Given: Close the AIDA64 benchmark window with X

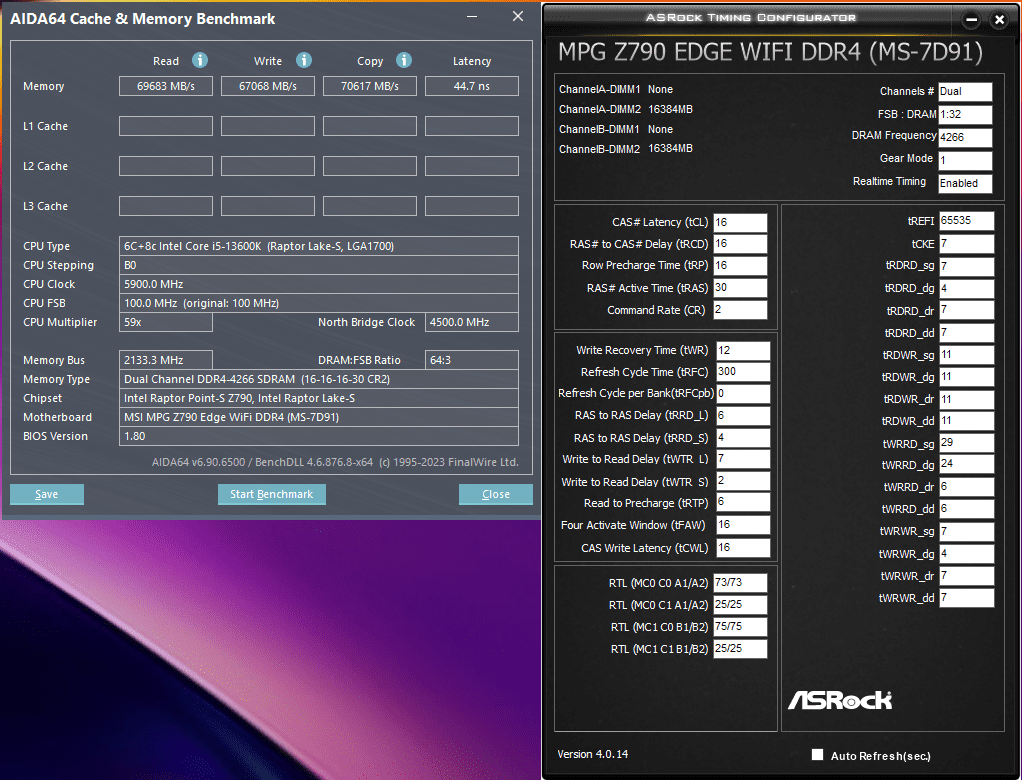Looking at the screenshot, I should coord(518,16).
